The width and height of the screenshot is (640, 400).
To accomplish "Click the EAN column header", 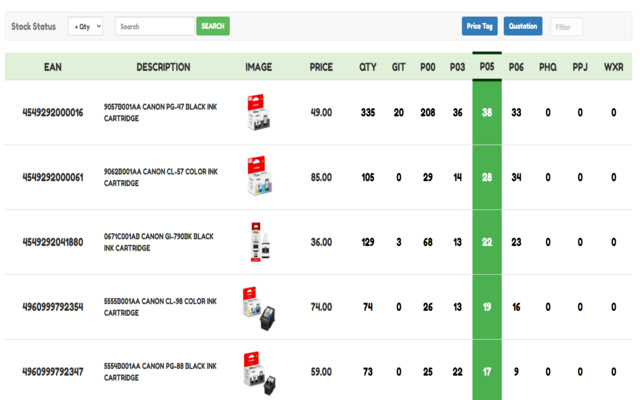I will (x=53, y=67).
